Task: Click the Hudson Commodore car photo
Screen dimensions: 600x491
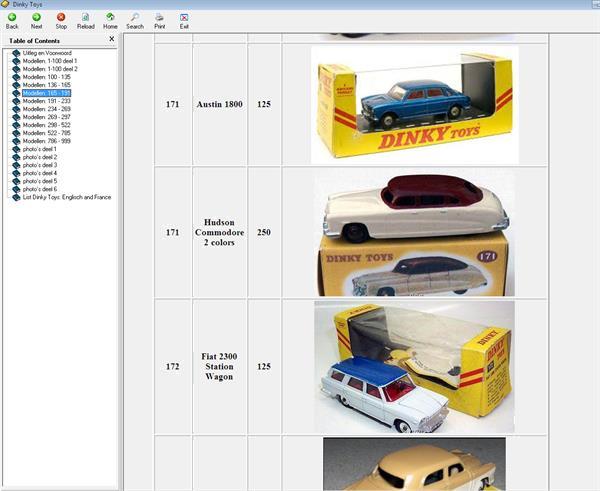Action: pos(415,233)
